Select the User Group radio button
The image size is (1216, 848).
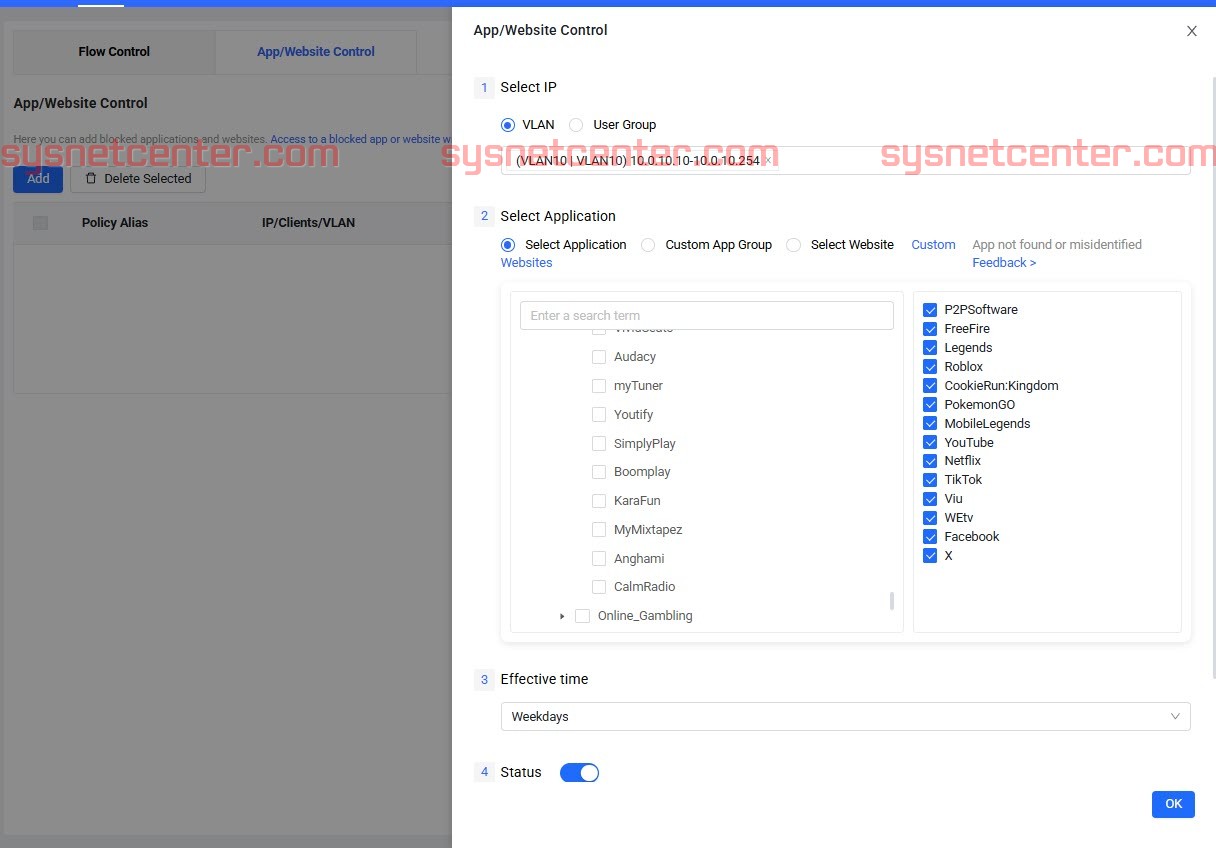[x=576, y=125]
